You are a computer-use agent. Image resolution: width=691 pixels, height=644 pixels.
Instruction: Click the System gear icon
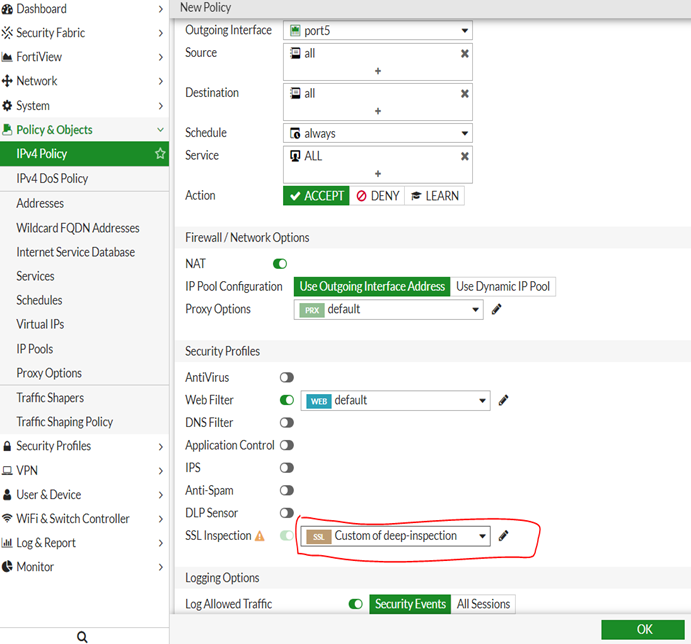pos(7,106)
